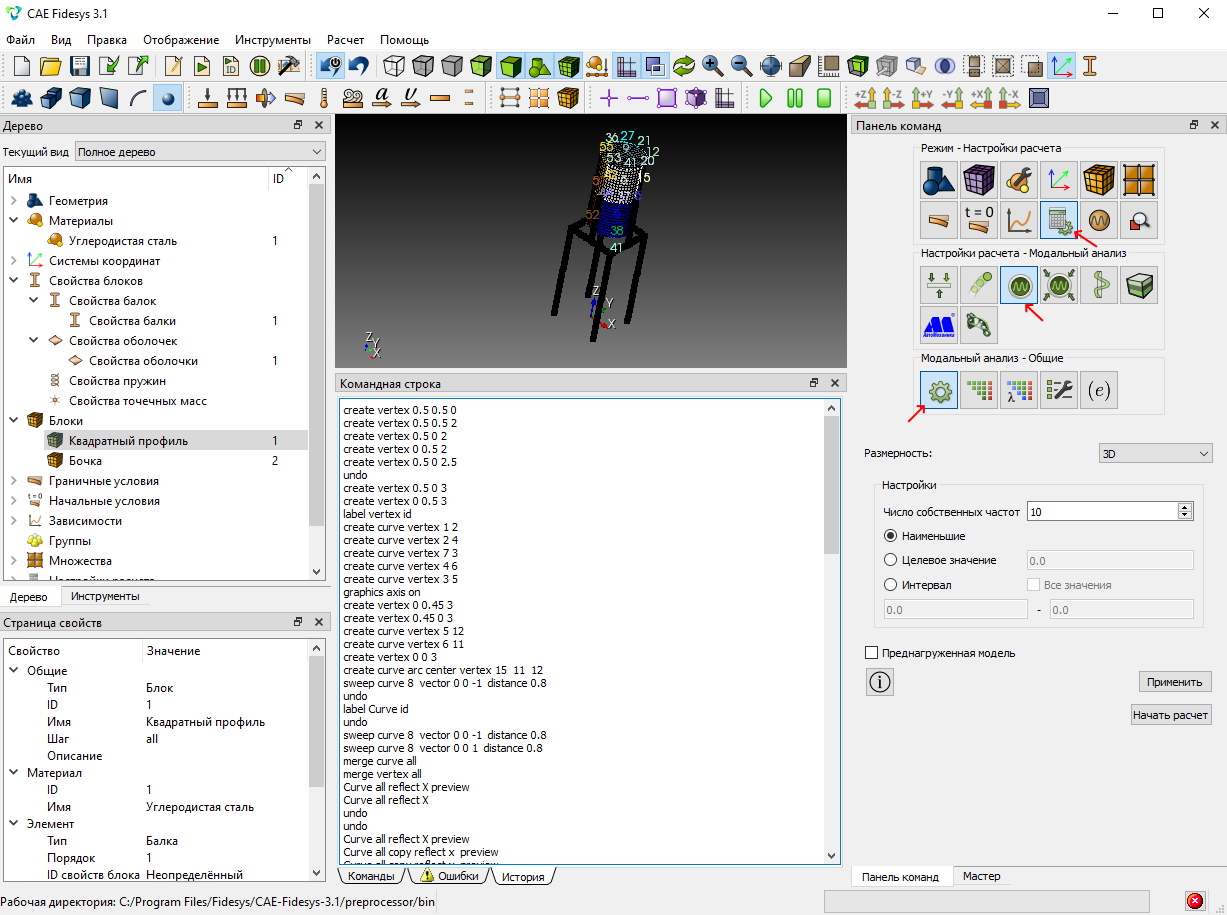Viewport: 1227px width, 915px height.
Task: Select the Бочка block in tree
Action: click(x=85, y=461)
